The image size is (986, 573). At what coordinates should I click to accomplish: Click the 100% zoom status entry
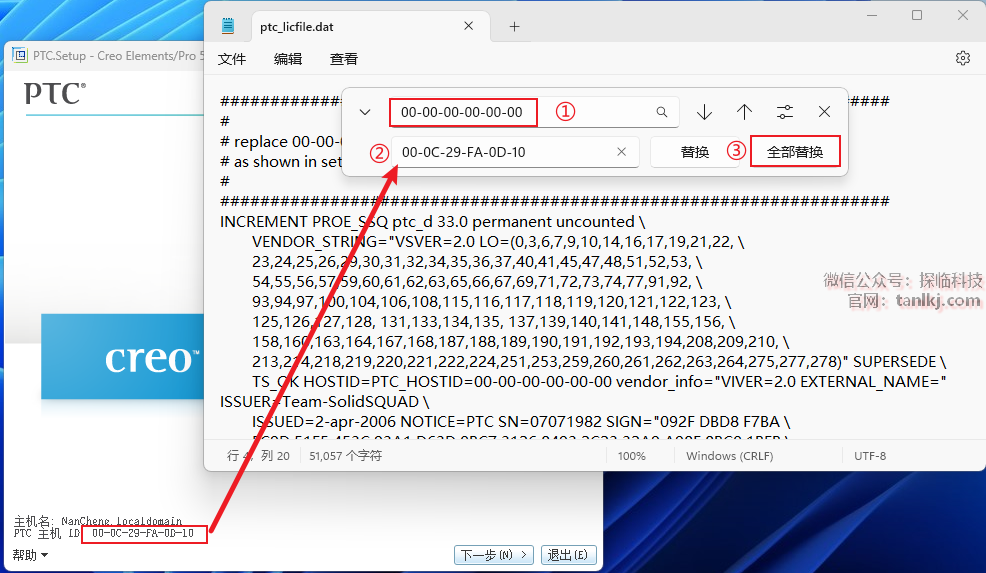click(631, 456)
